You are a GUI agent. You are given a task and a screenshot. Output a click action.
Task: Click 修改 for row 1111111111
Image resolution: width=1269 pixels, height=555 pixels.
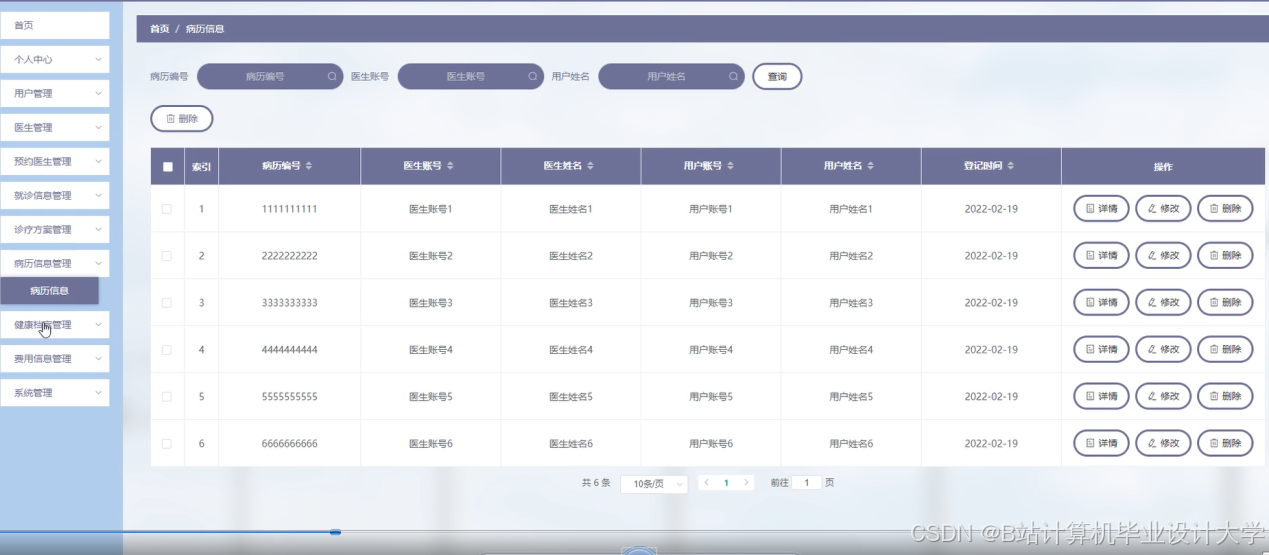[x=1163, y=209]
